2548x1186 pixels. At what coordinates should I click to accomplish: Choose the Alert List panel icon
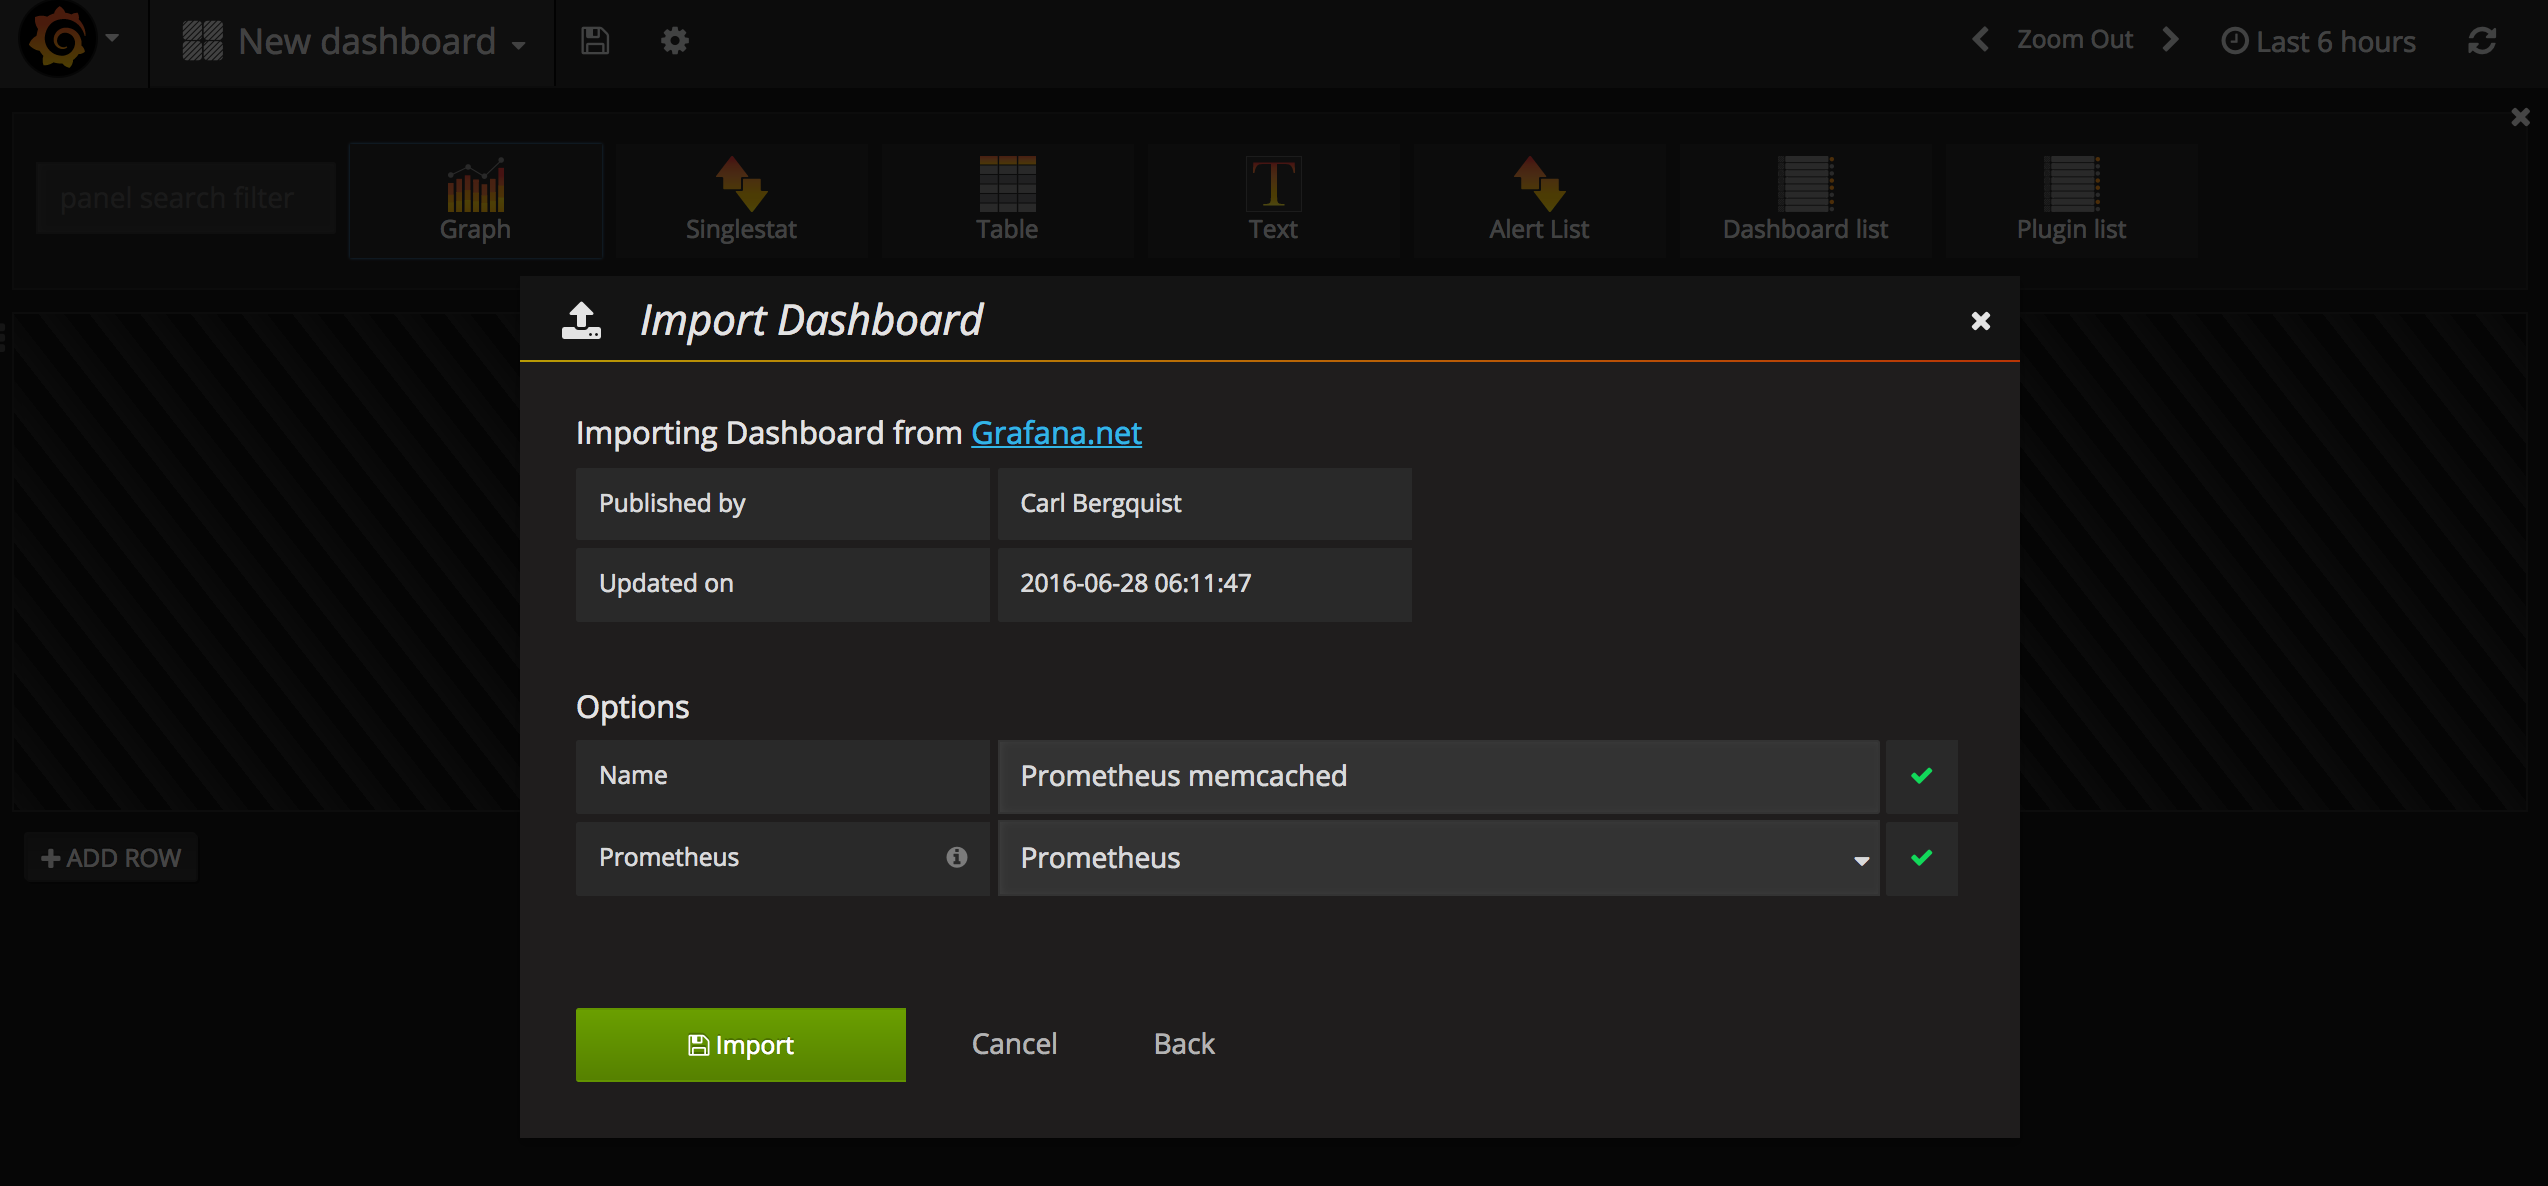(1538, 200)
